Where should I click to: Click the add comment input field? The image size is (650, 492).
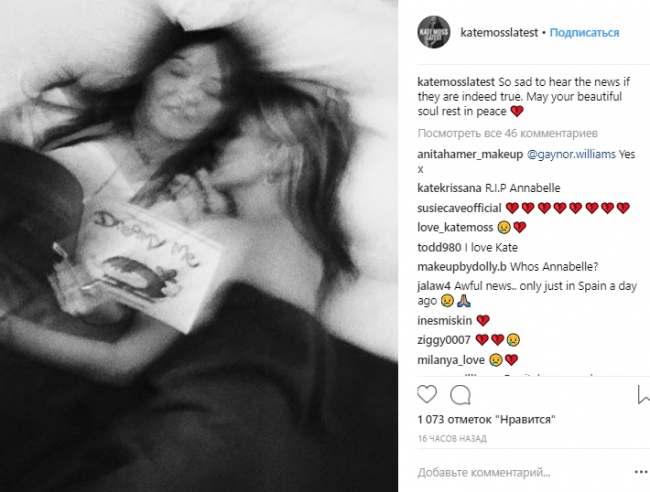pos(522,472)
